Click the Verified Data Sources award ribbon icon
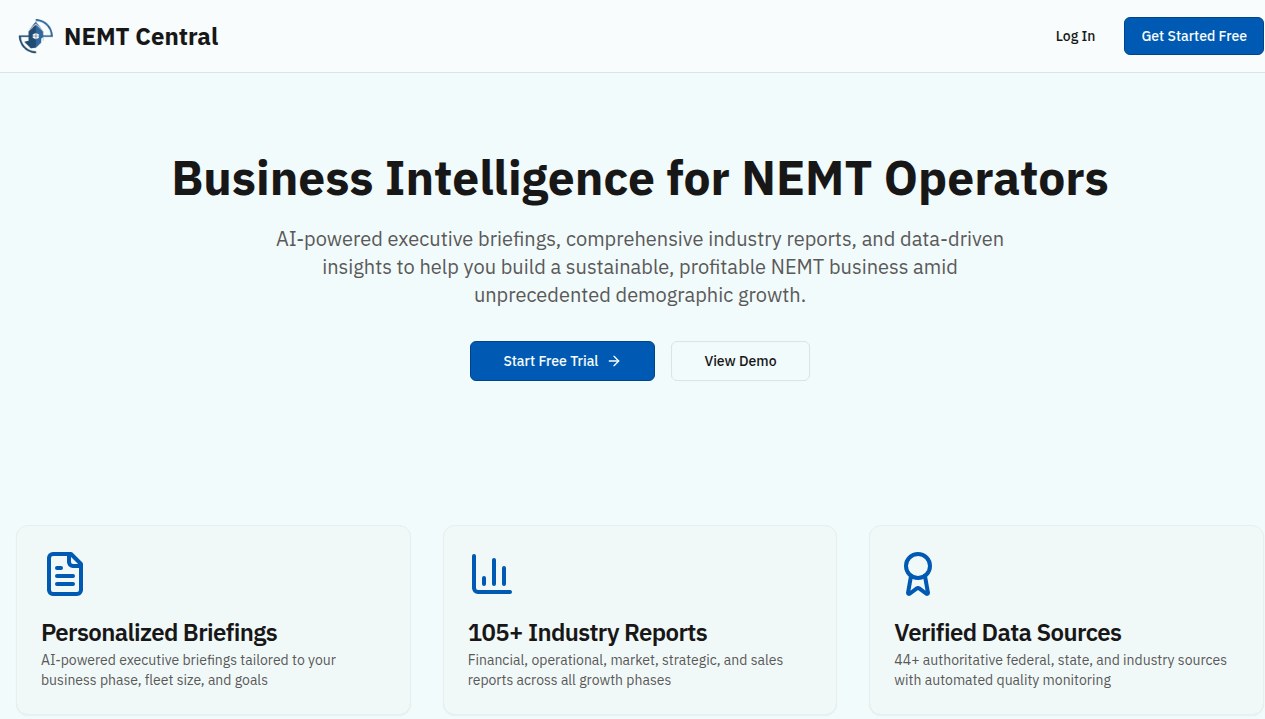The height and width of the screenshot is (719, 1265). tap(917, 574)
